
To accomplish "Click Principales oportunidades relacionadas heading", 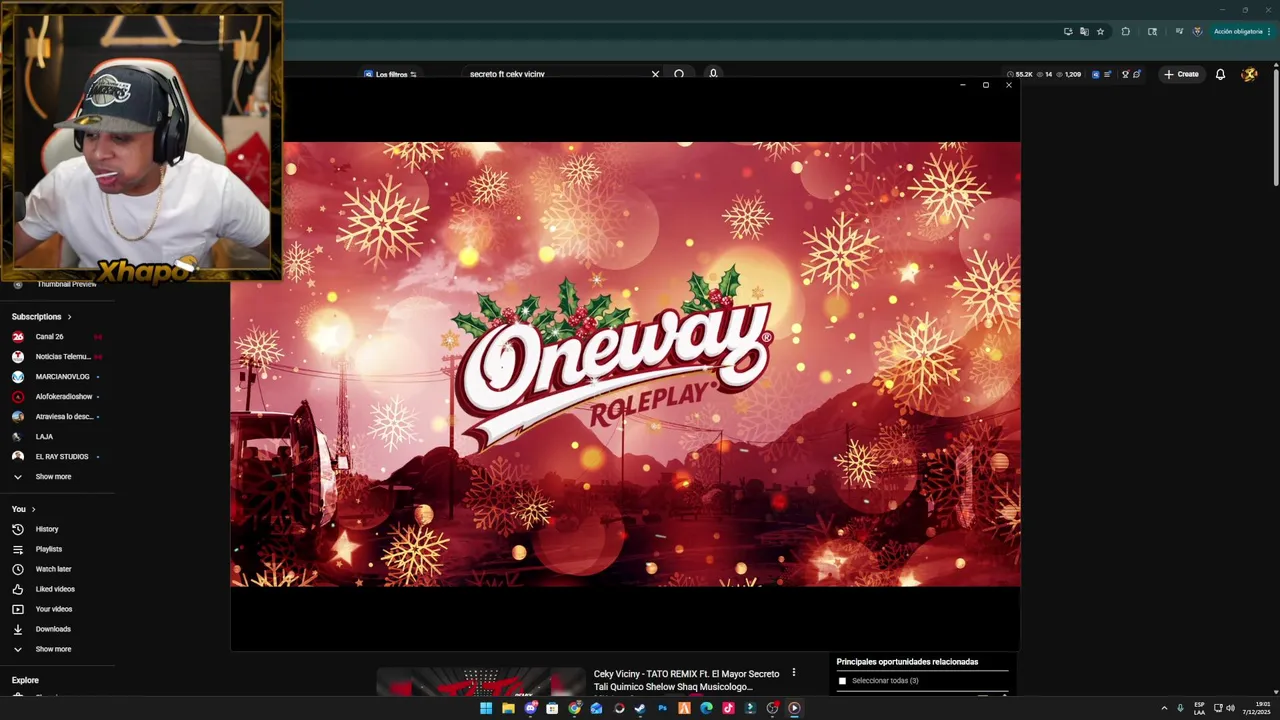I will 907,661.
